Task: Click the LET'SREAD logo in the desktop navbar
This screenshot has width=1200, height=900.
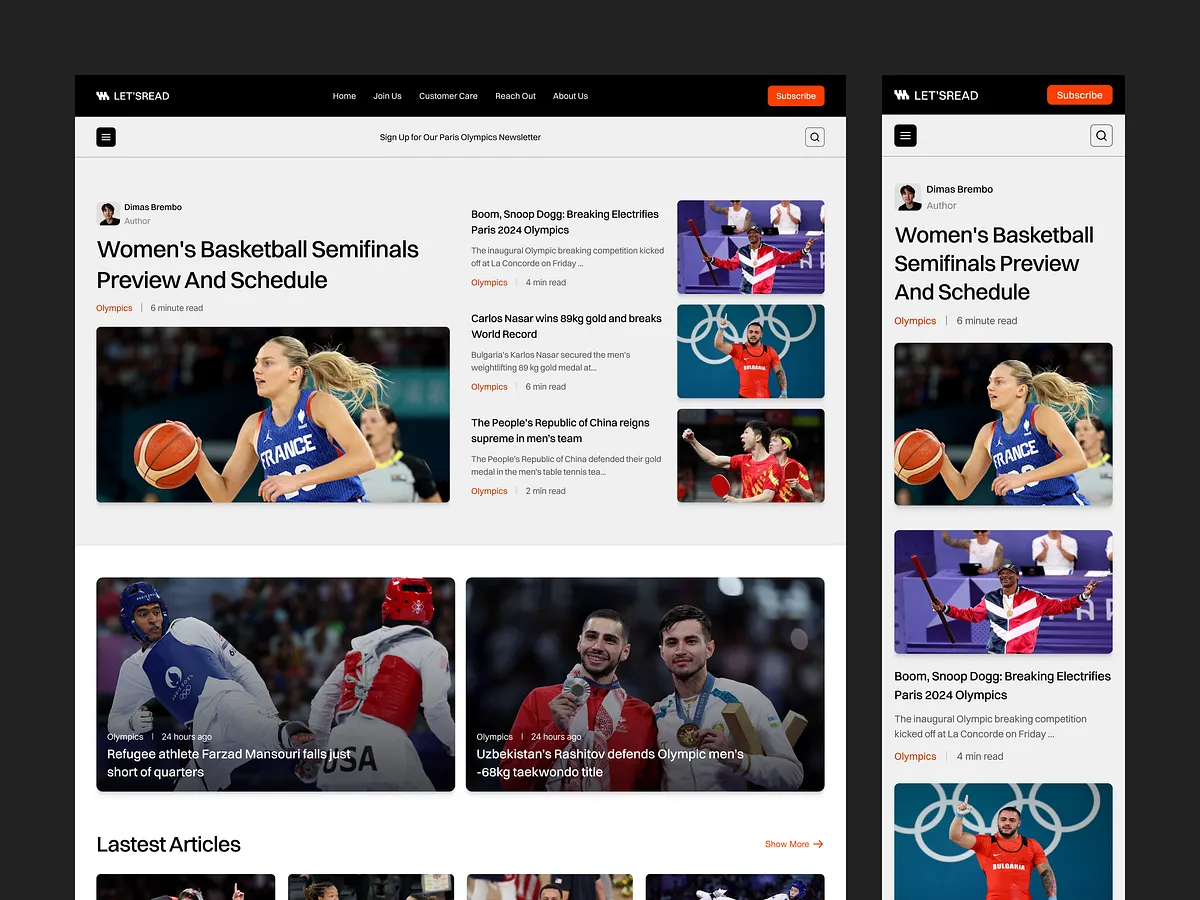Action: (x=133, y=95)
